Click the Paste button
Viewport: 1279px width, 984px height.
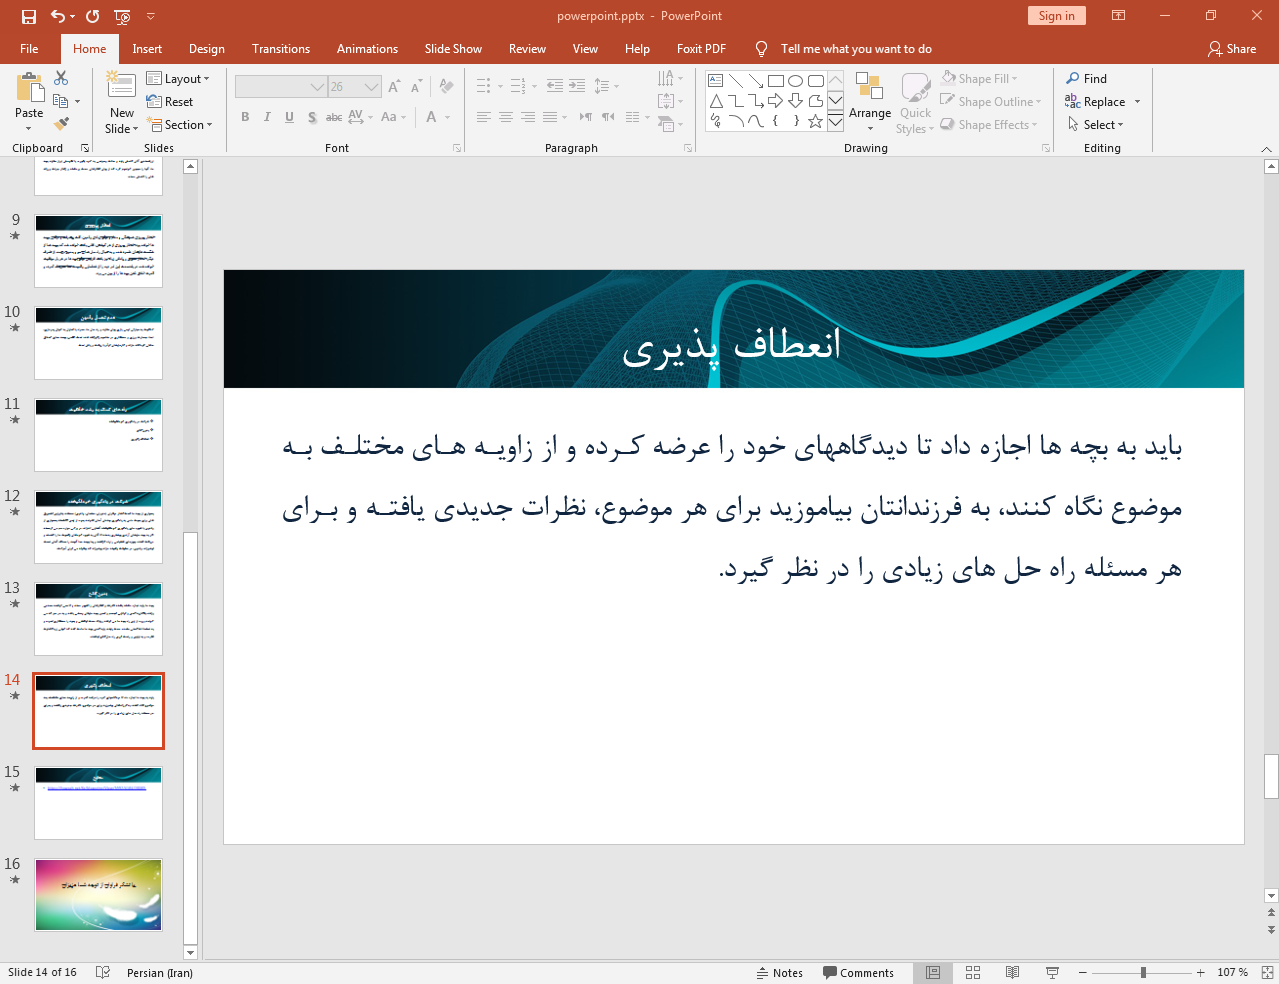29,102
